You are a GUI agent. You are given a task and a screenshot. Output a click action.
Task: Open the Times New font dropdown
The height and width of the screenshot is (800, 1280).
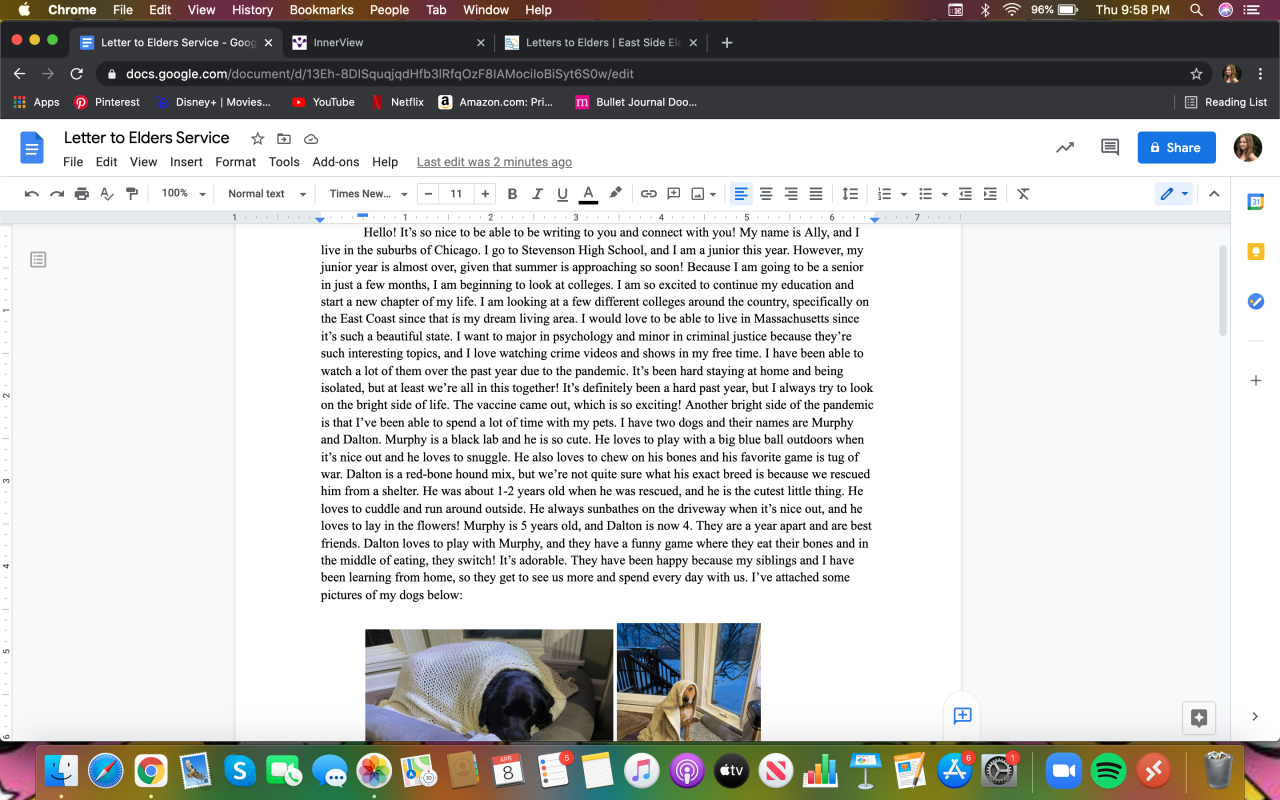[369, 194]
